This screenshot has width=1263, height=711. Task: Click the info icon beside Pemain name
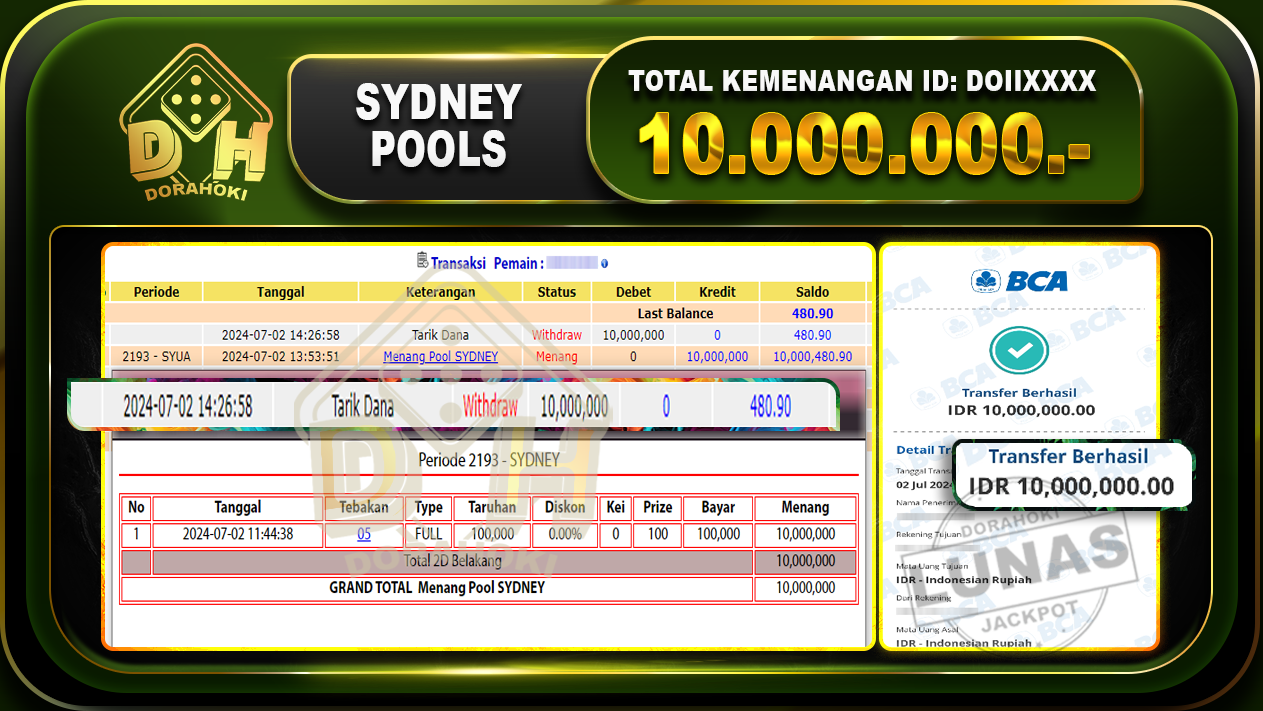pyautogui.click(x=603, y=263)
